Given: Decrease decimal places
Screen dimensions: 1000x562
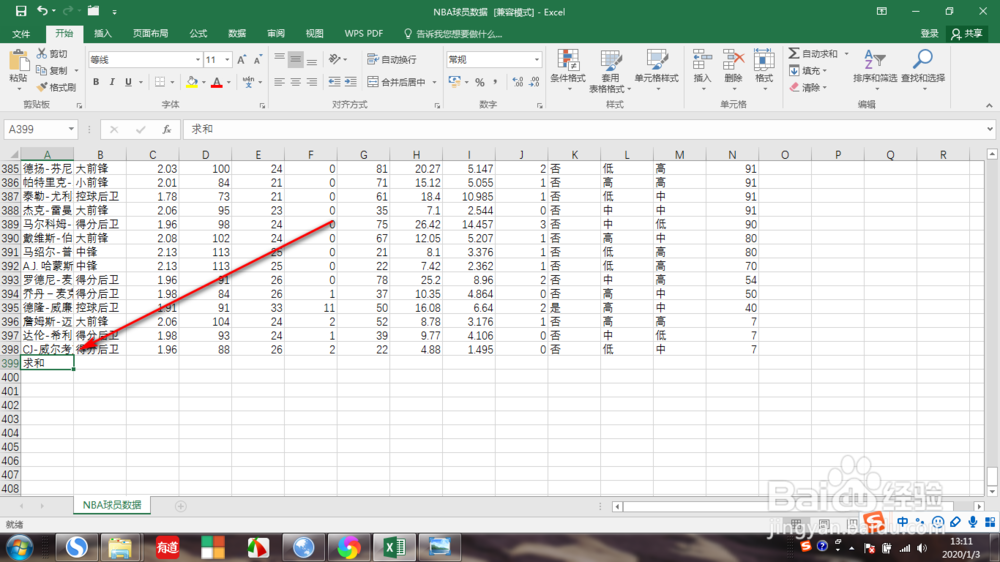Looking at the screenshot, I should click(534, 82).
